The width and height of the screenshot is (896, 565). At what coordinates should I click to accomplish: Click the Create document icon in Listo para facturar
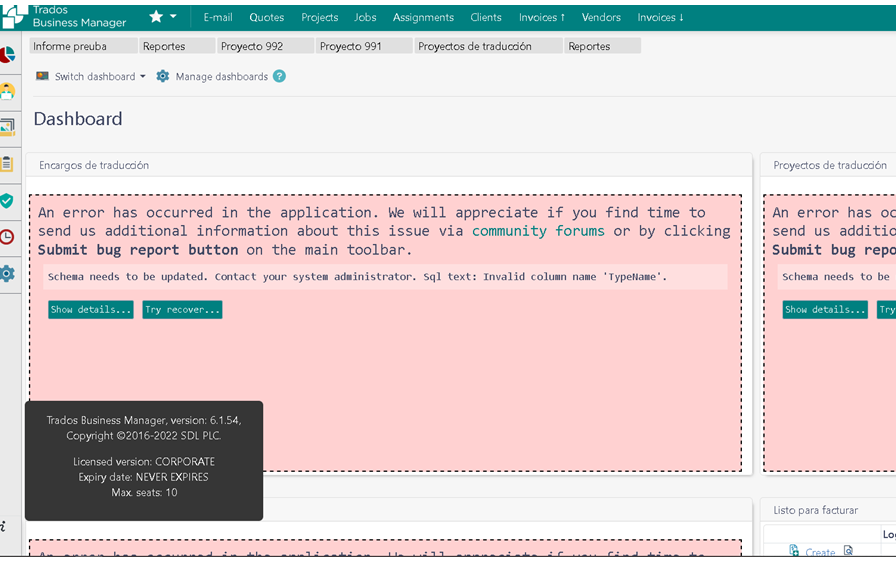[x=794, y=550]
